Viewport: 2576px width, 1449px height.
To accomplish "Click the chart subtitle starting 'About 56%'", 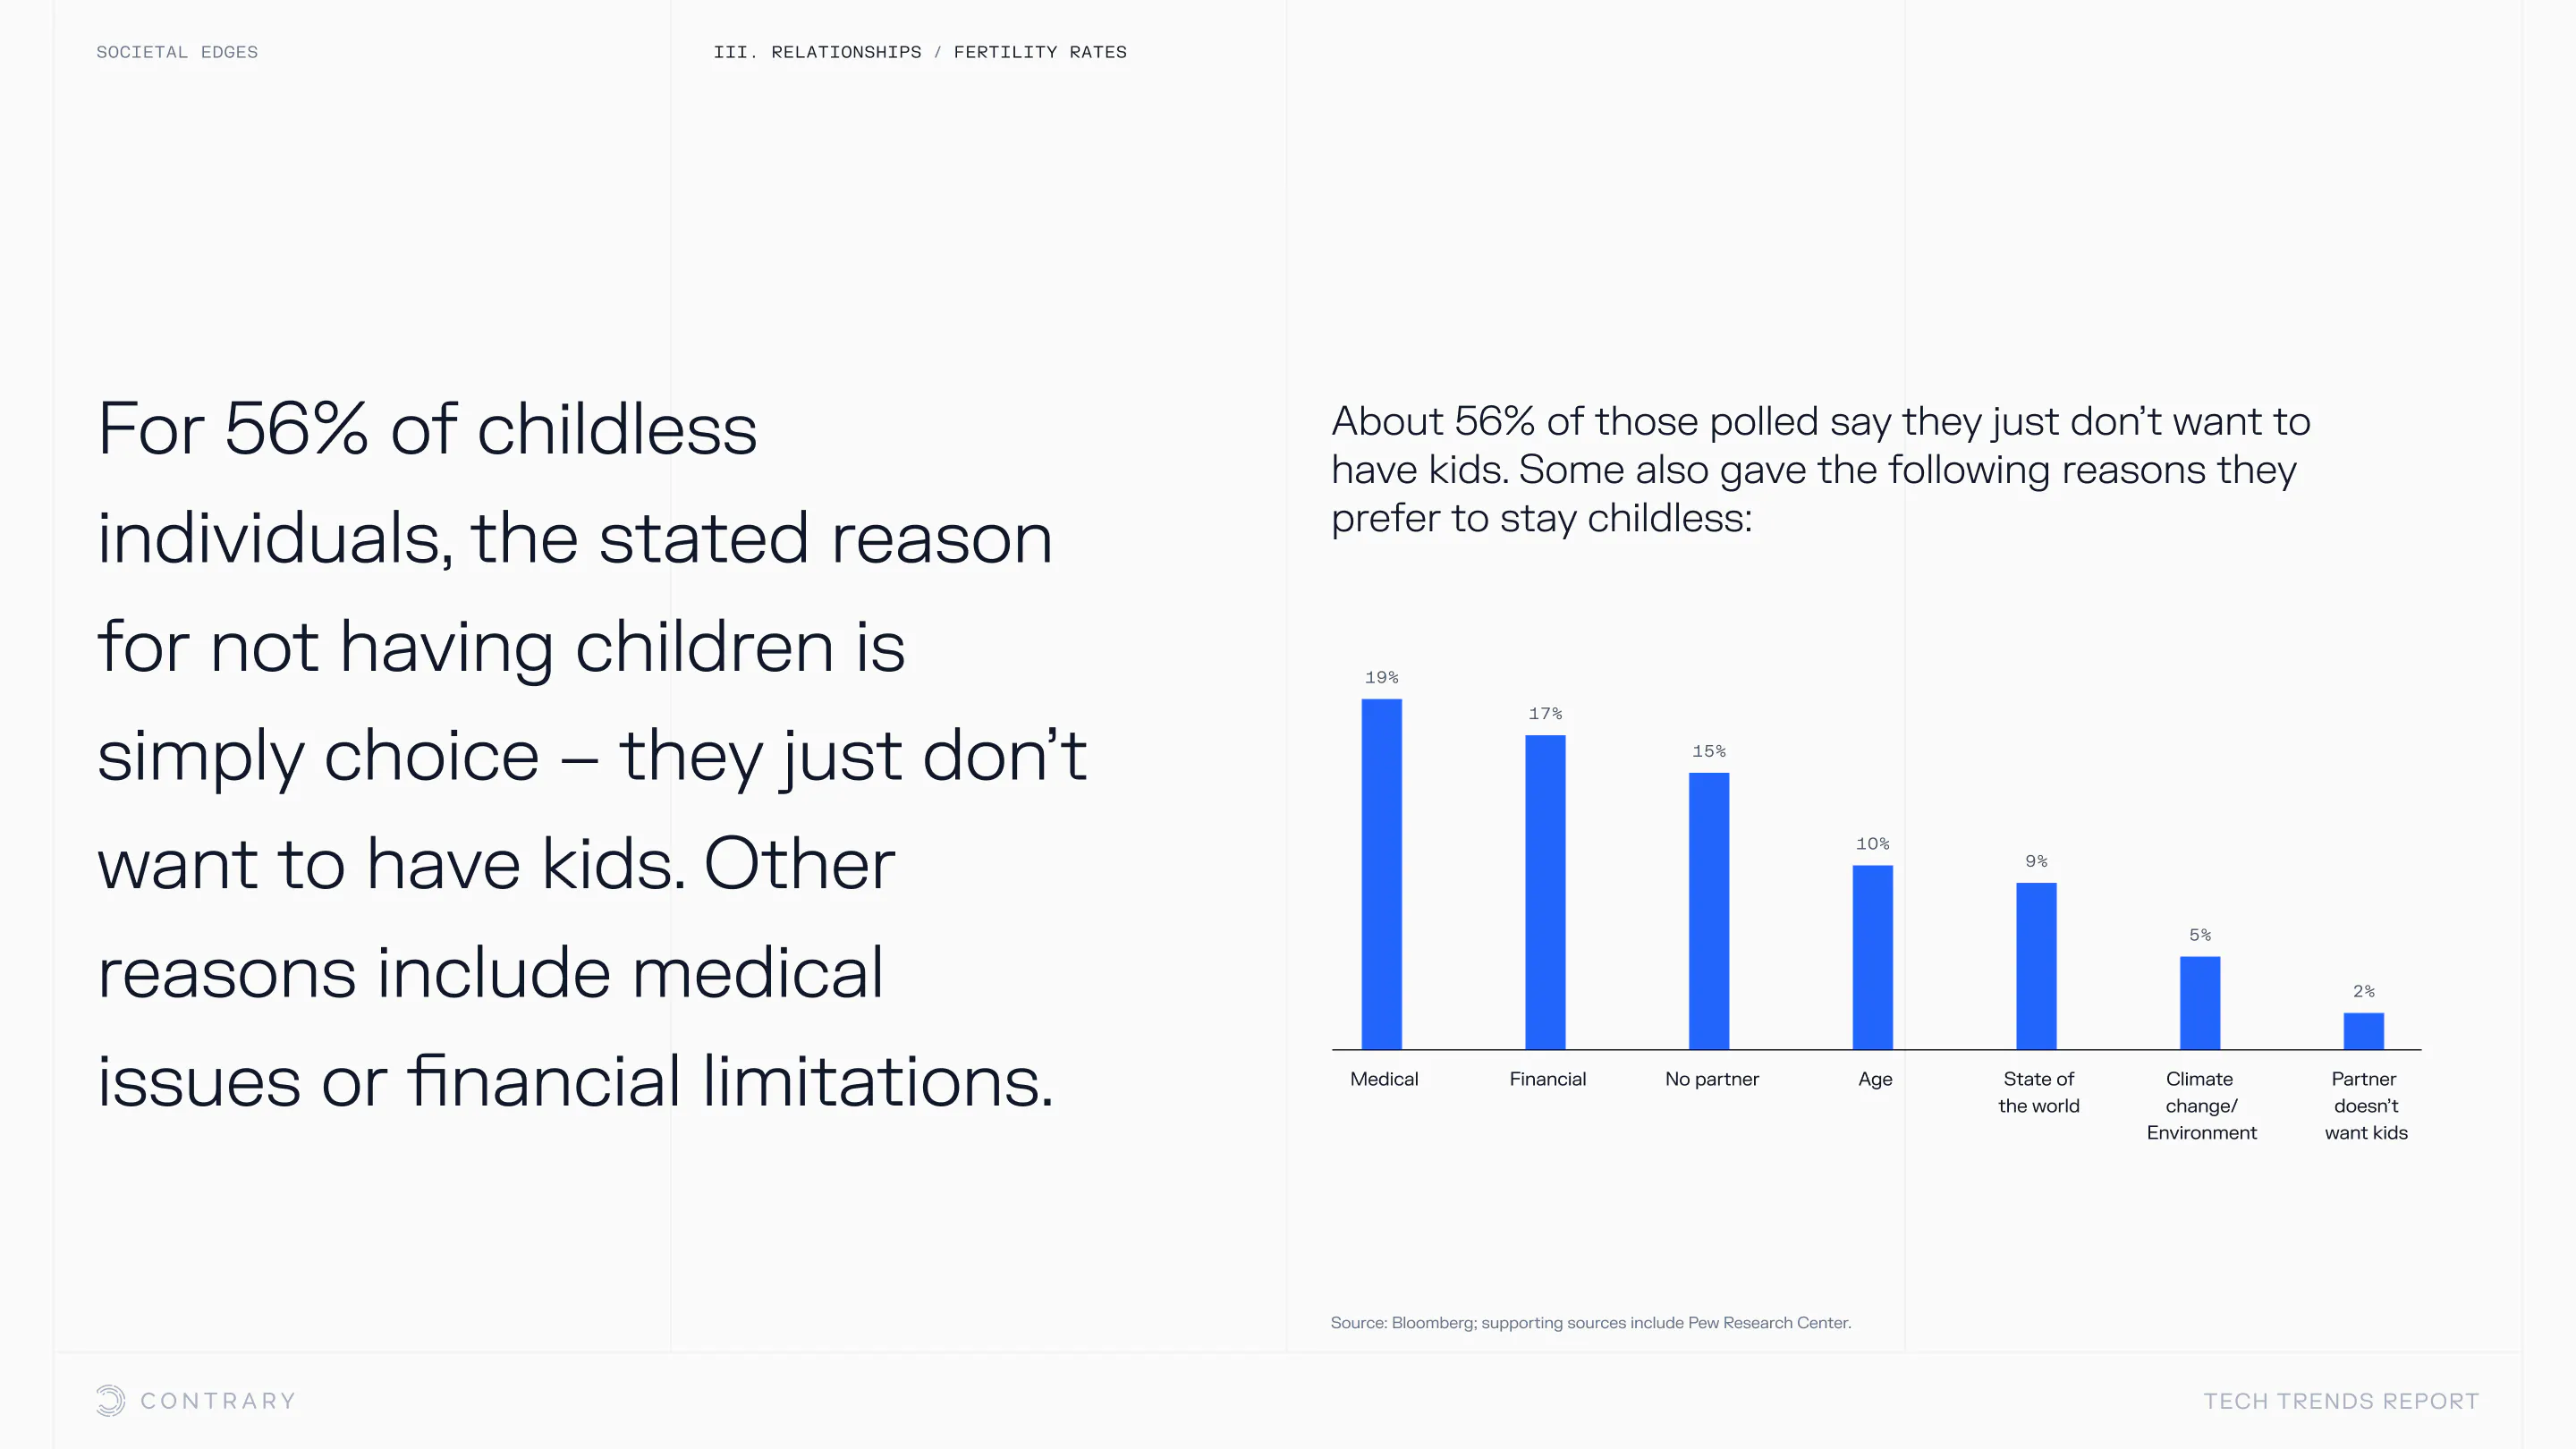I will tap(1820, 469).
